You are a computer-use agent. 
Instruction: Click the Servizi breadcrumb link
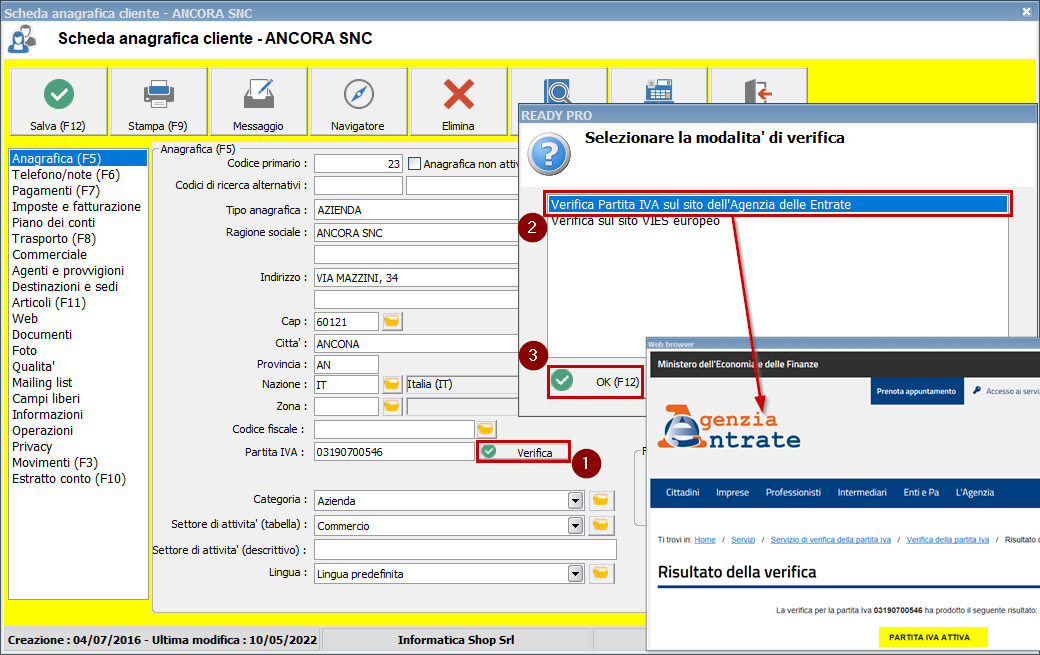(743, 540)
